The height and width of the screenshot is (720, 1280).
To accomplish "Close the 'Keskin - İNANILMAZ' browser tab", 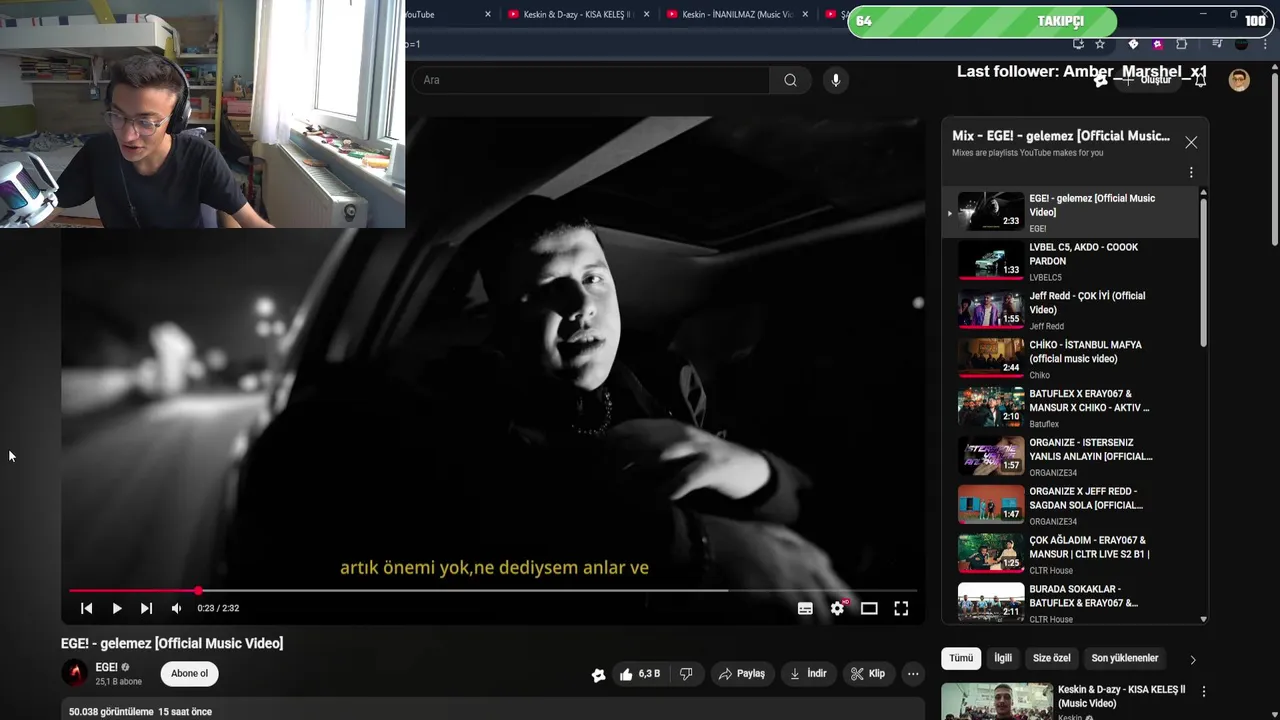I will pyautogui.click(x=805, y=15).
